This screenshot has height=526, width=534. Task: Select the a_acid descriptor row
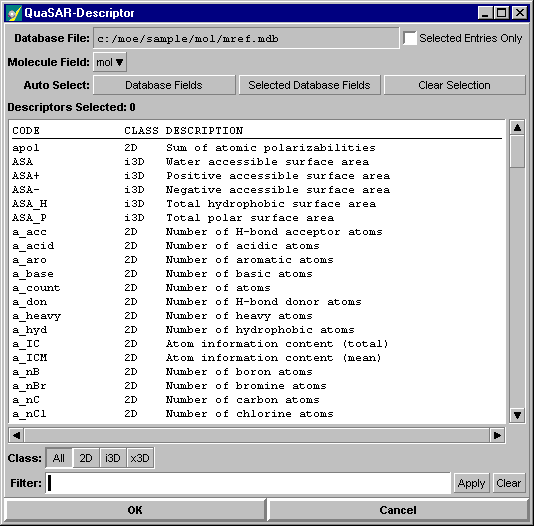pos(257,246)
